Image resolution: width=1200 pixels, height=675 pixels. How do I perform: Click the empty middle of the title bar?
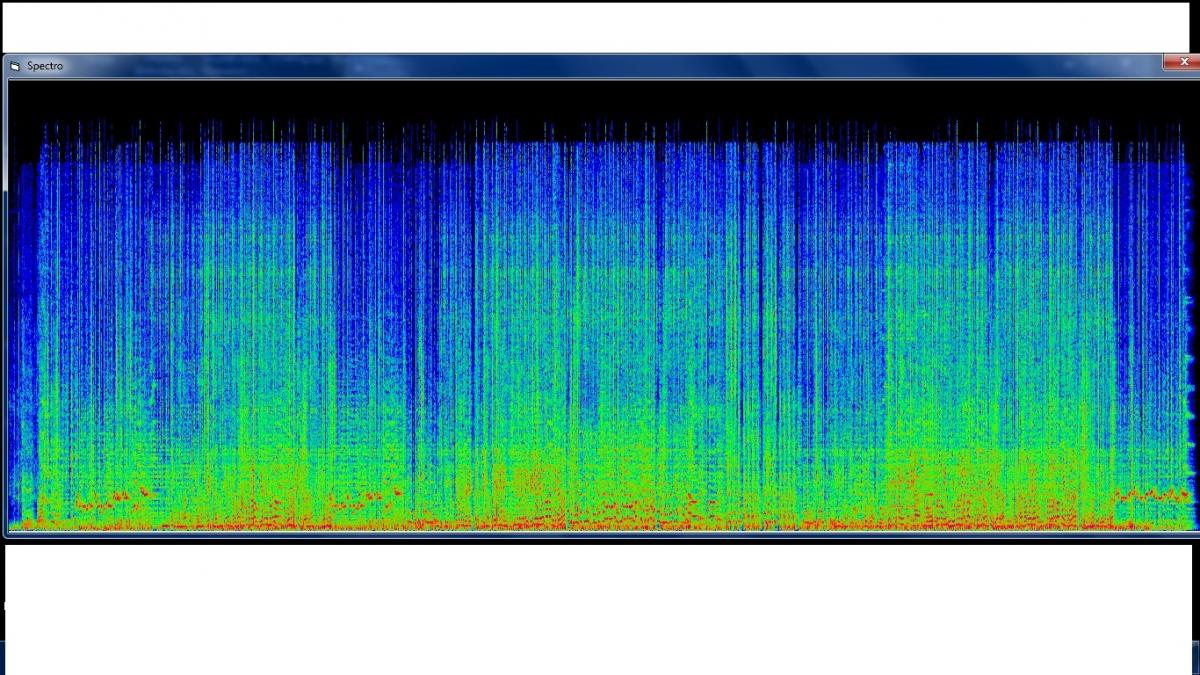point(600,65)
